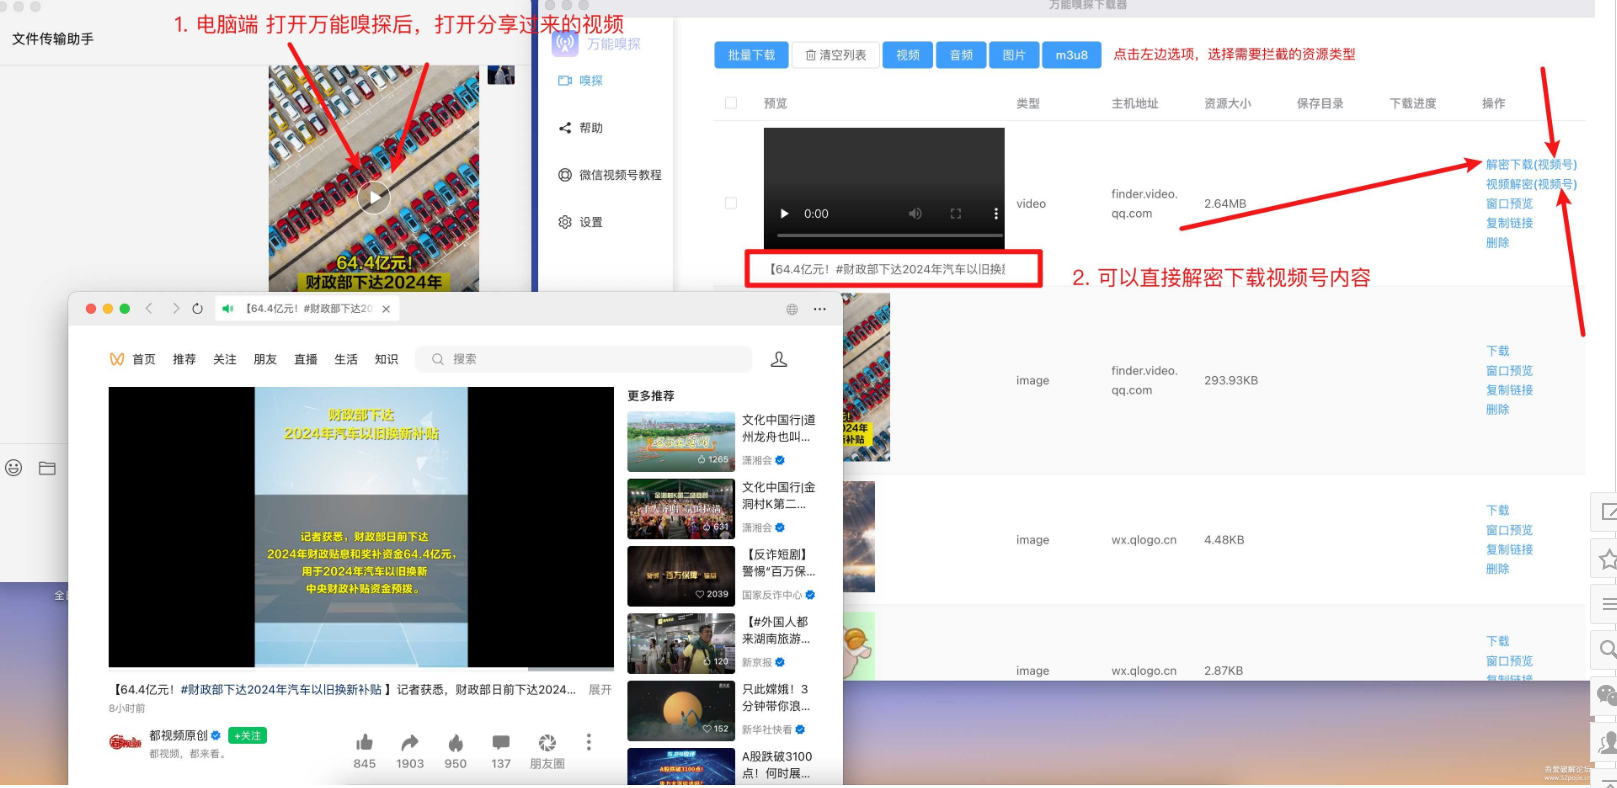Click 窗口预览 for the video row

[1509, 204]
